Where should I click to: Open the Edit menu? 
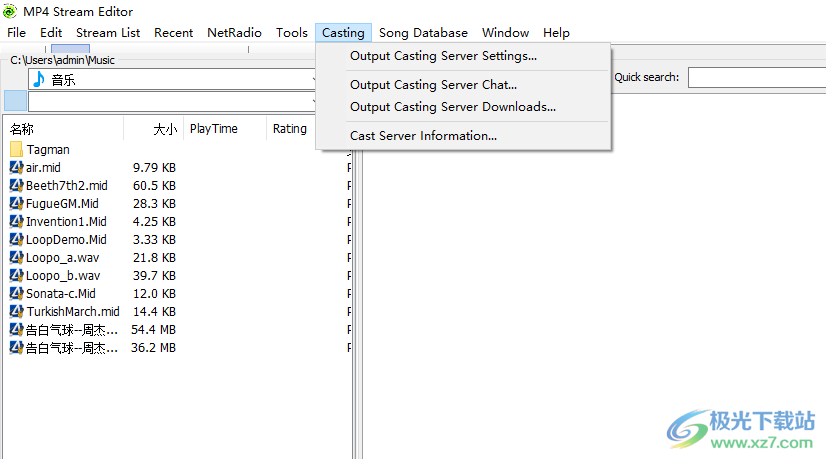click(51, 33)
